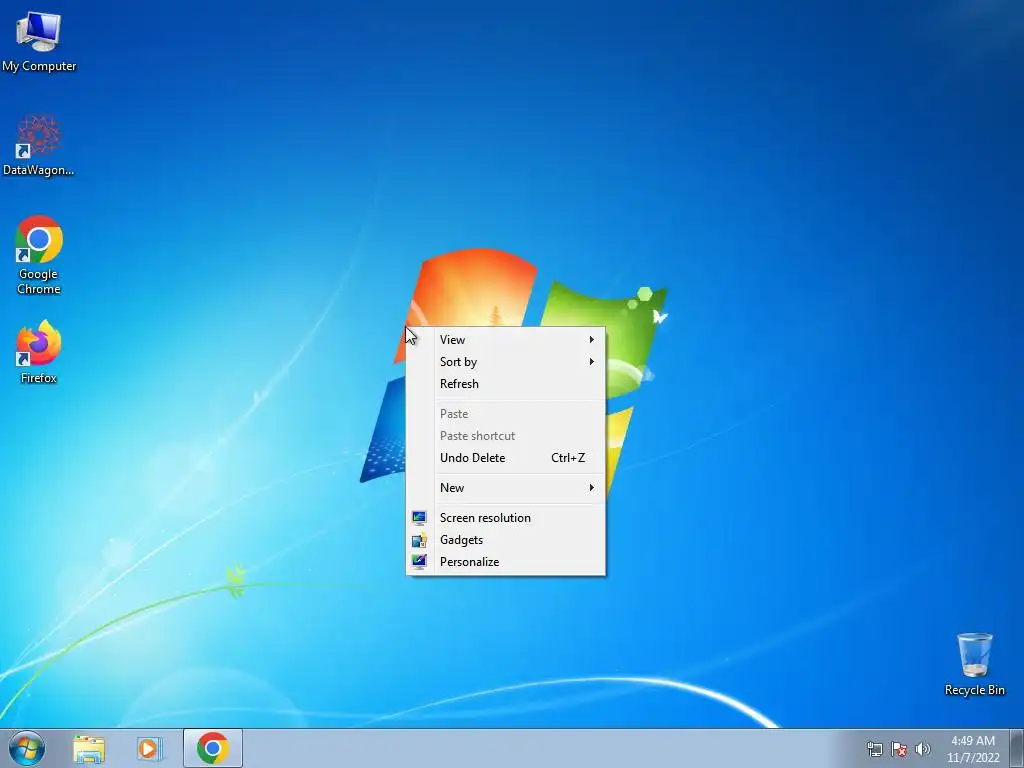Image resolution: width=1024 pixels, height=768 pixels.
Task: Open the Action Center flag icon
Action: [x=899, y=749]
